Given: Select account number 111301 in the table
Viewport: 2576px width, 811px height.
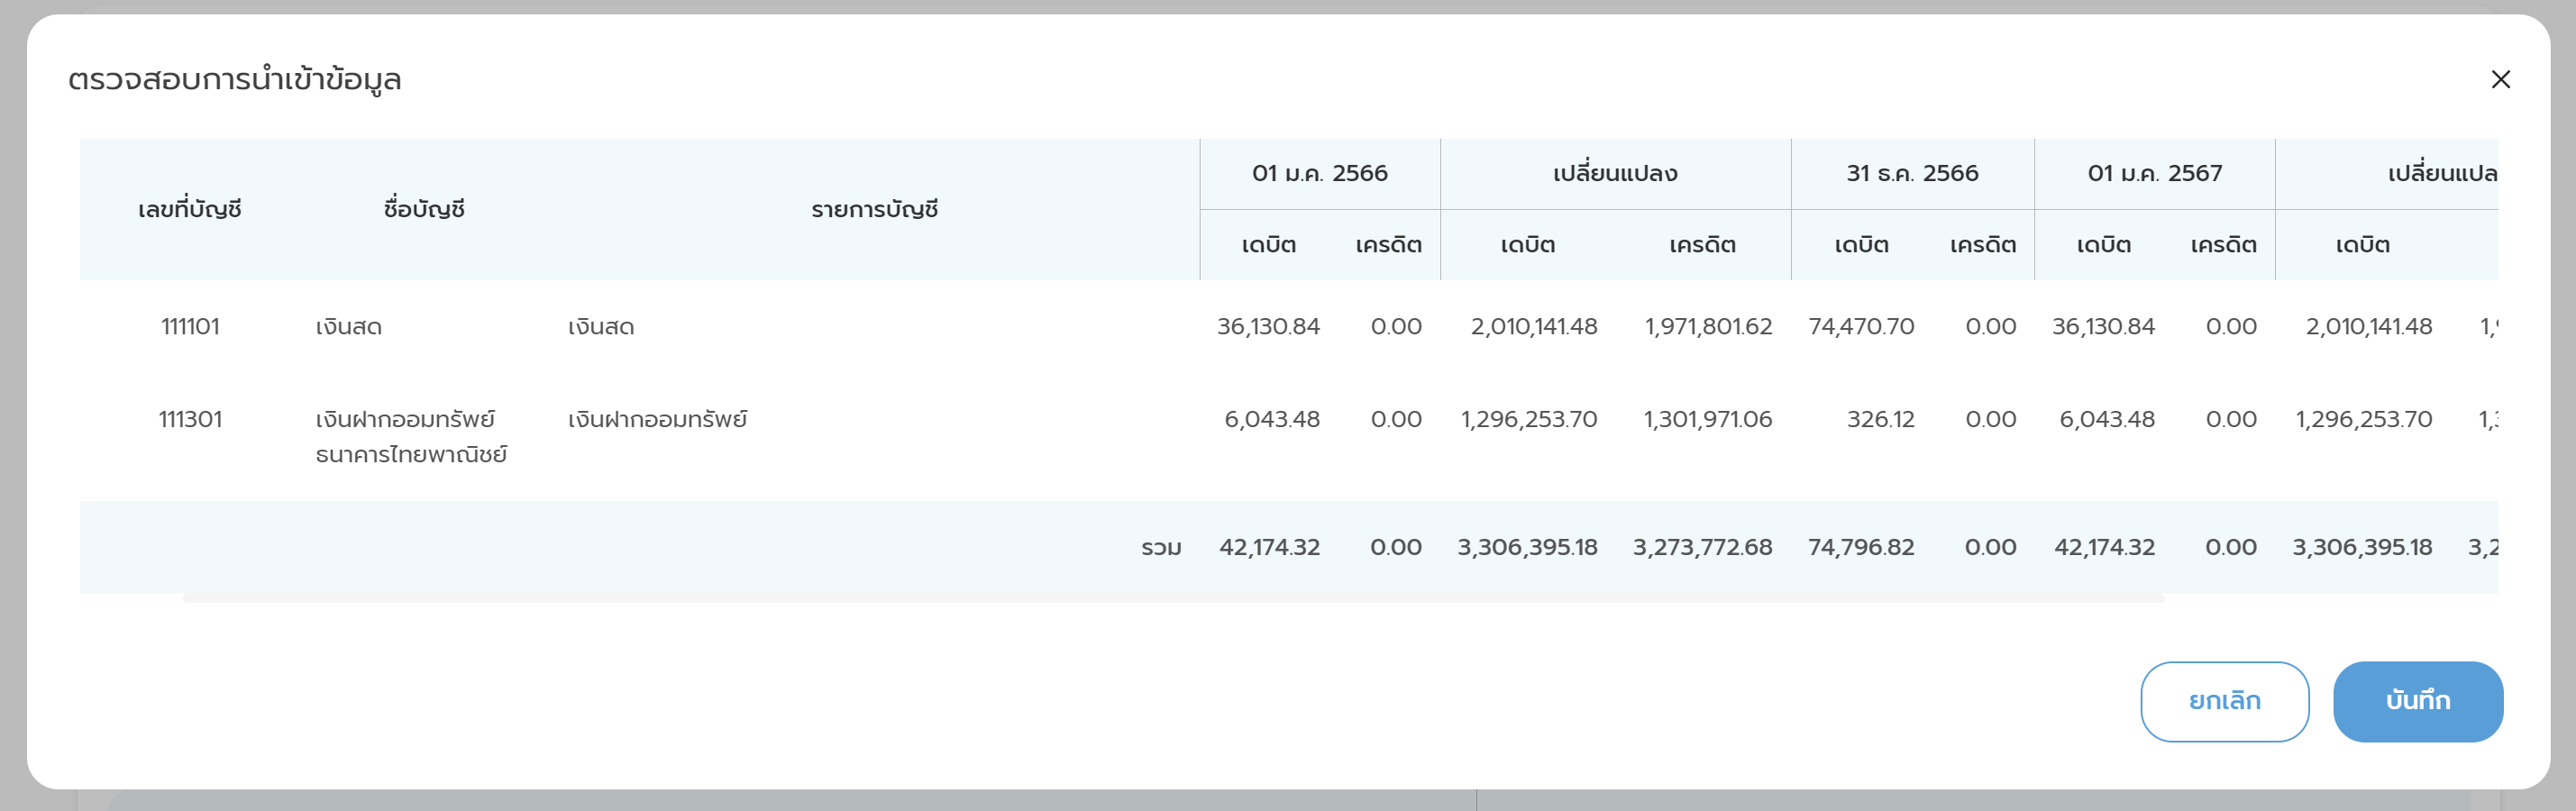Looking at the screenshot, I should 190,419.
